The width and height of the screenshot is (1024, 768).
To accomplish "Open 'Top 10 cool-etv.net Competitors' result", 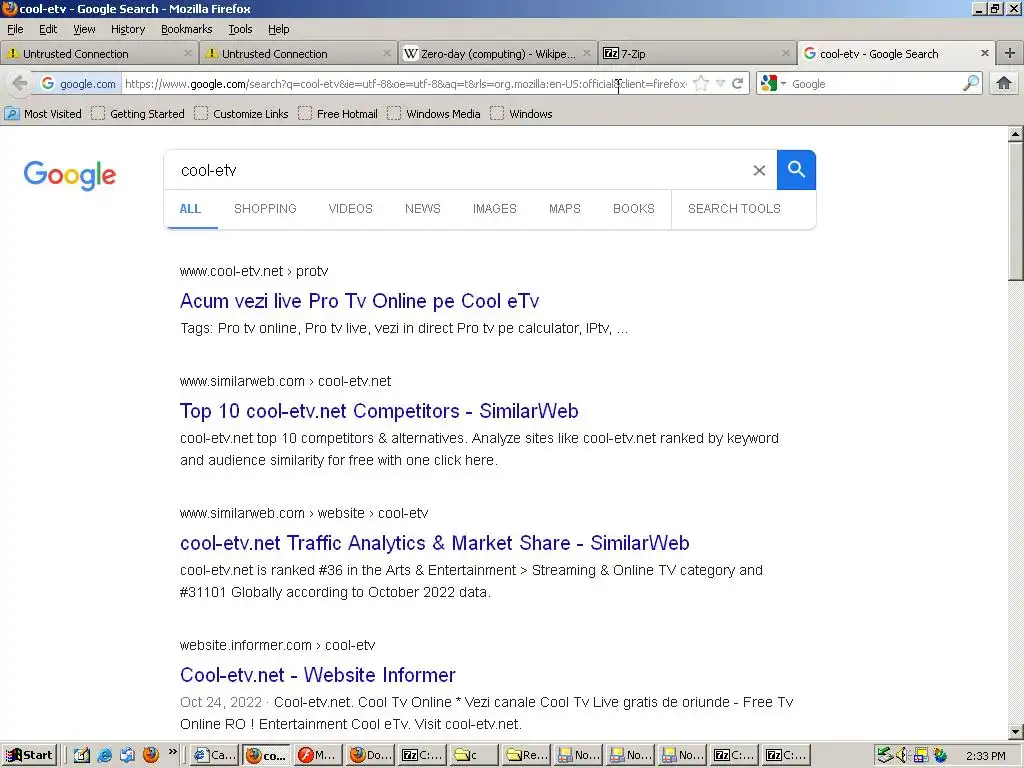I will click(379, 411).
